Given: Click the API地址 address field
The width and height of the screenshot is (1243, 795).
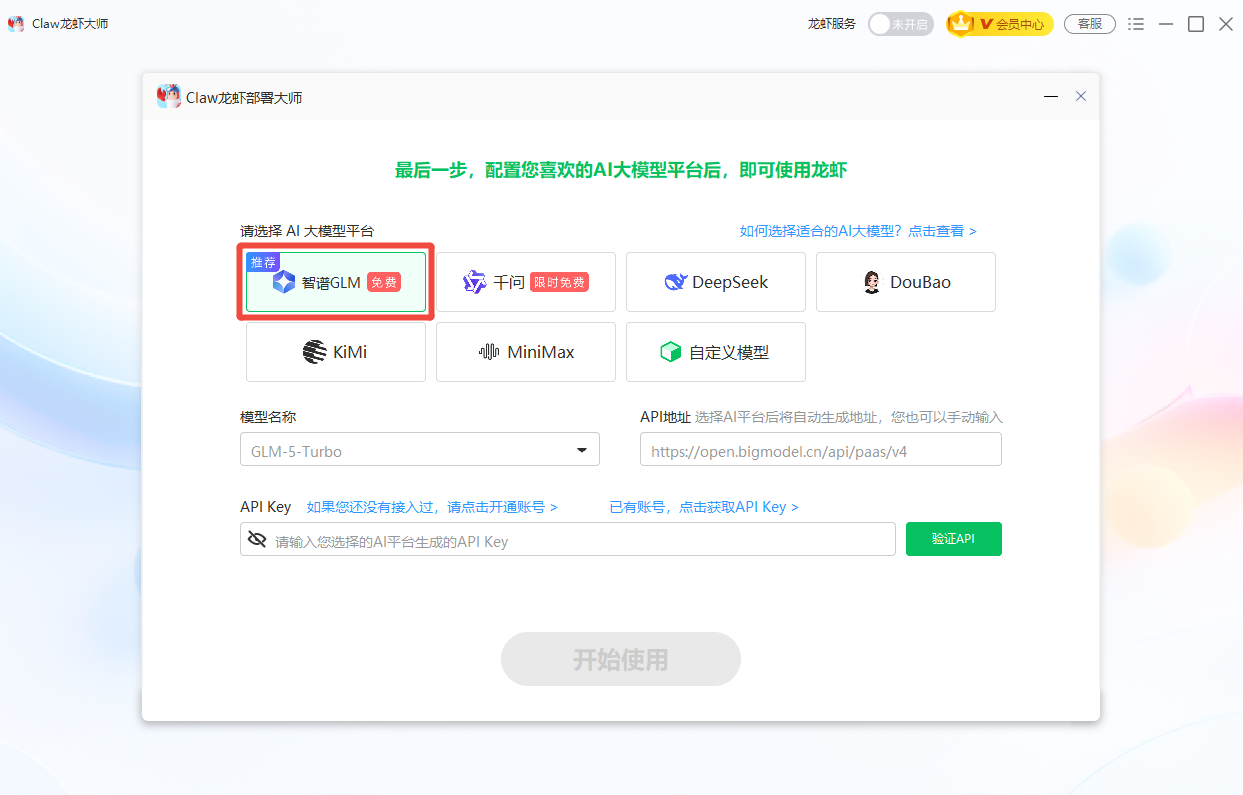Looking at the screenshot, I should tap(820, 449).
